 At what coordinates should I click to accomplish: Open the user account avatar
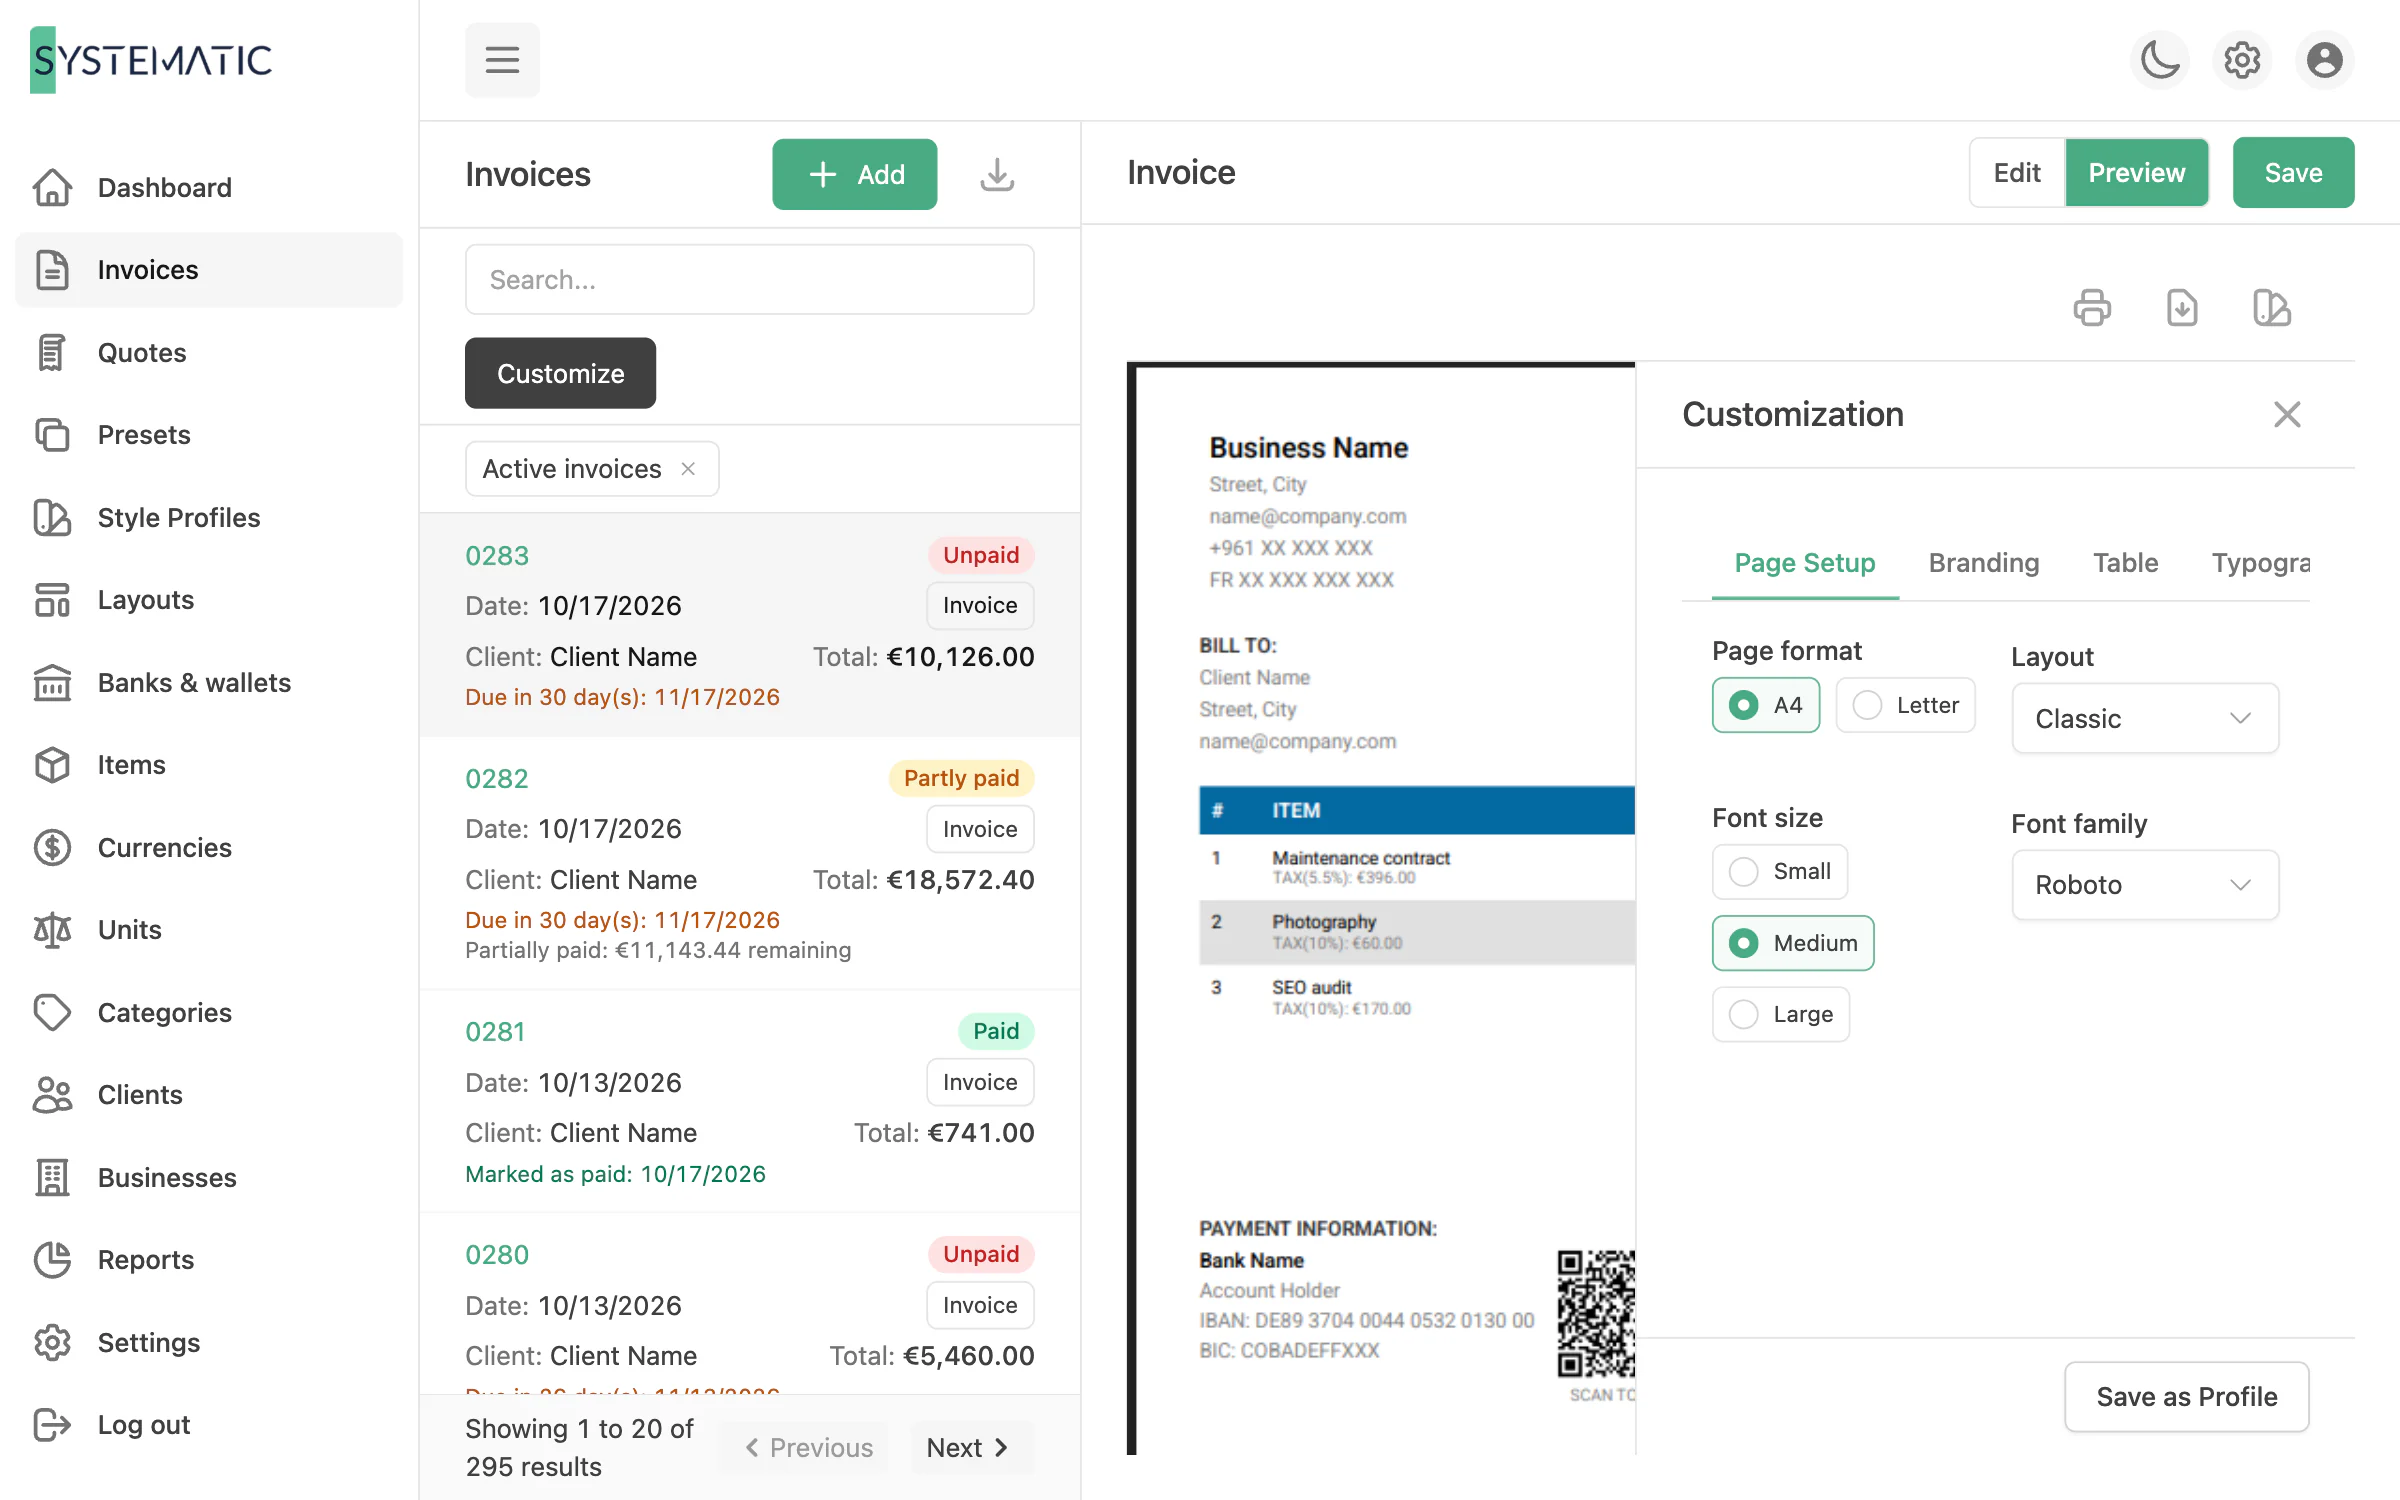coord(2324,60)
